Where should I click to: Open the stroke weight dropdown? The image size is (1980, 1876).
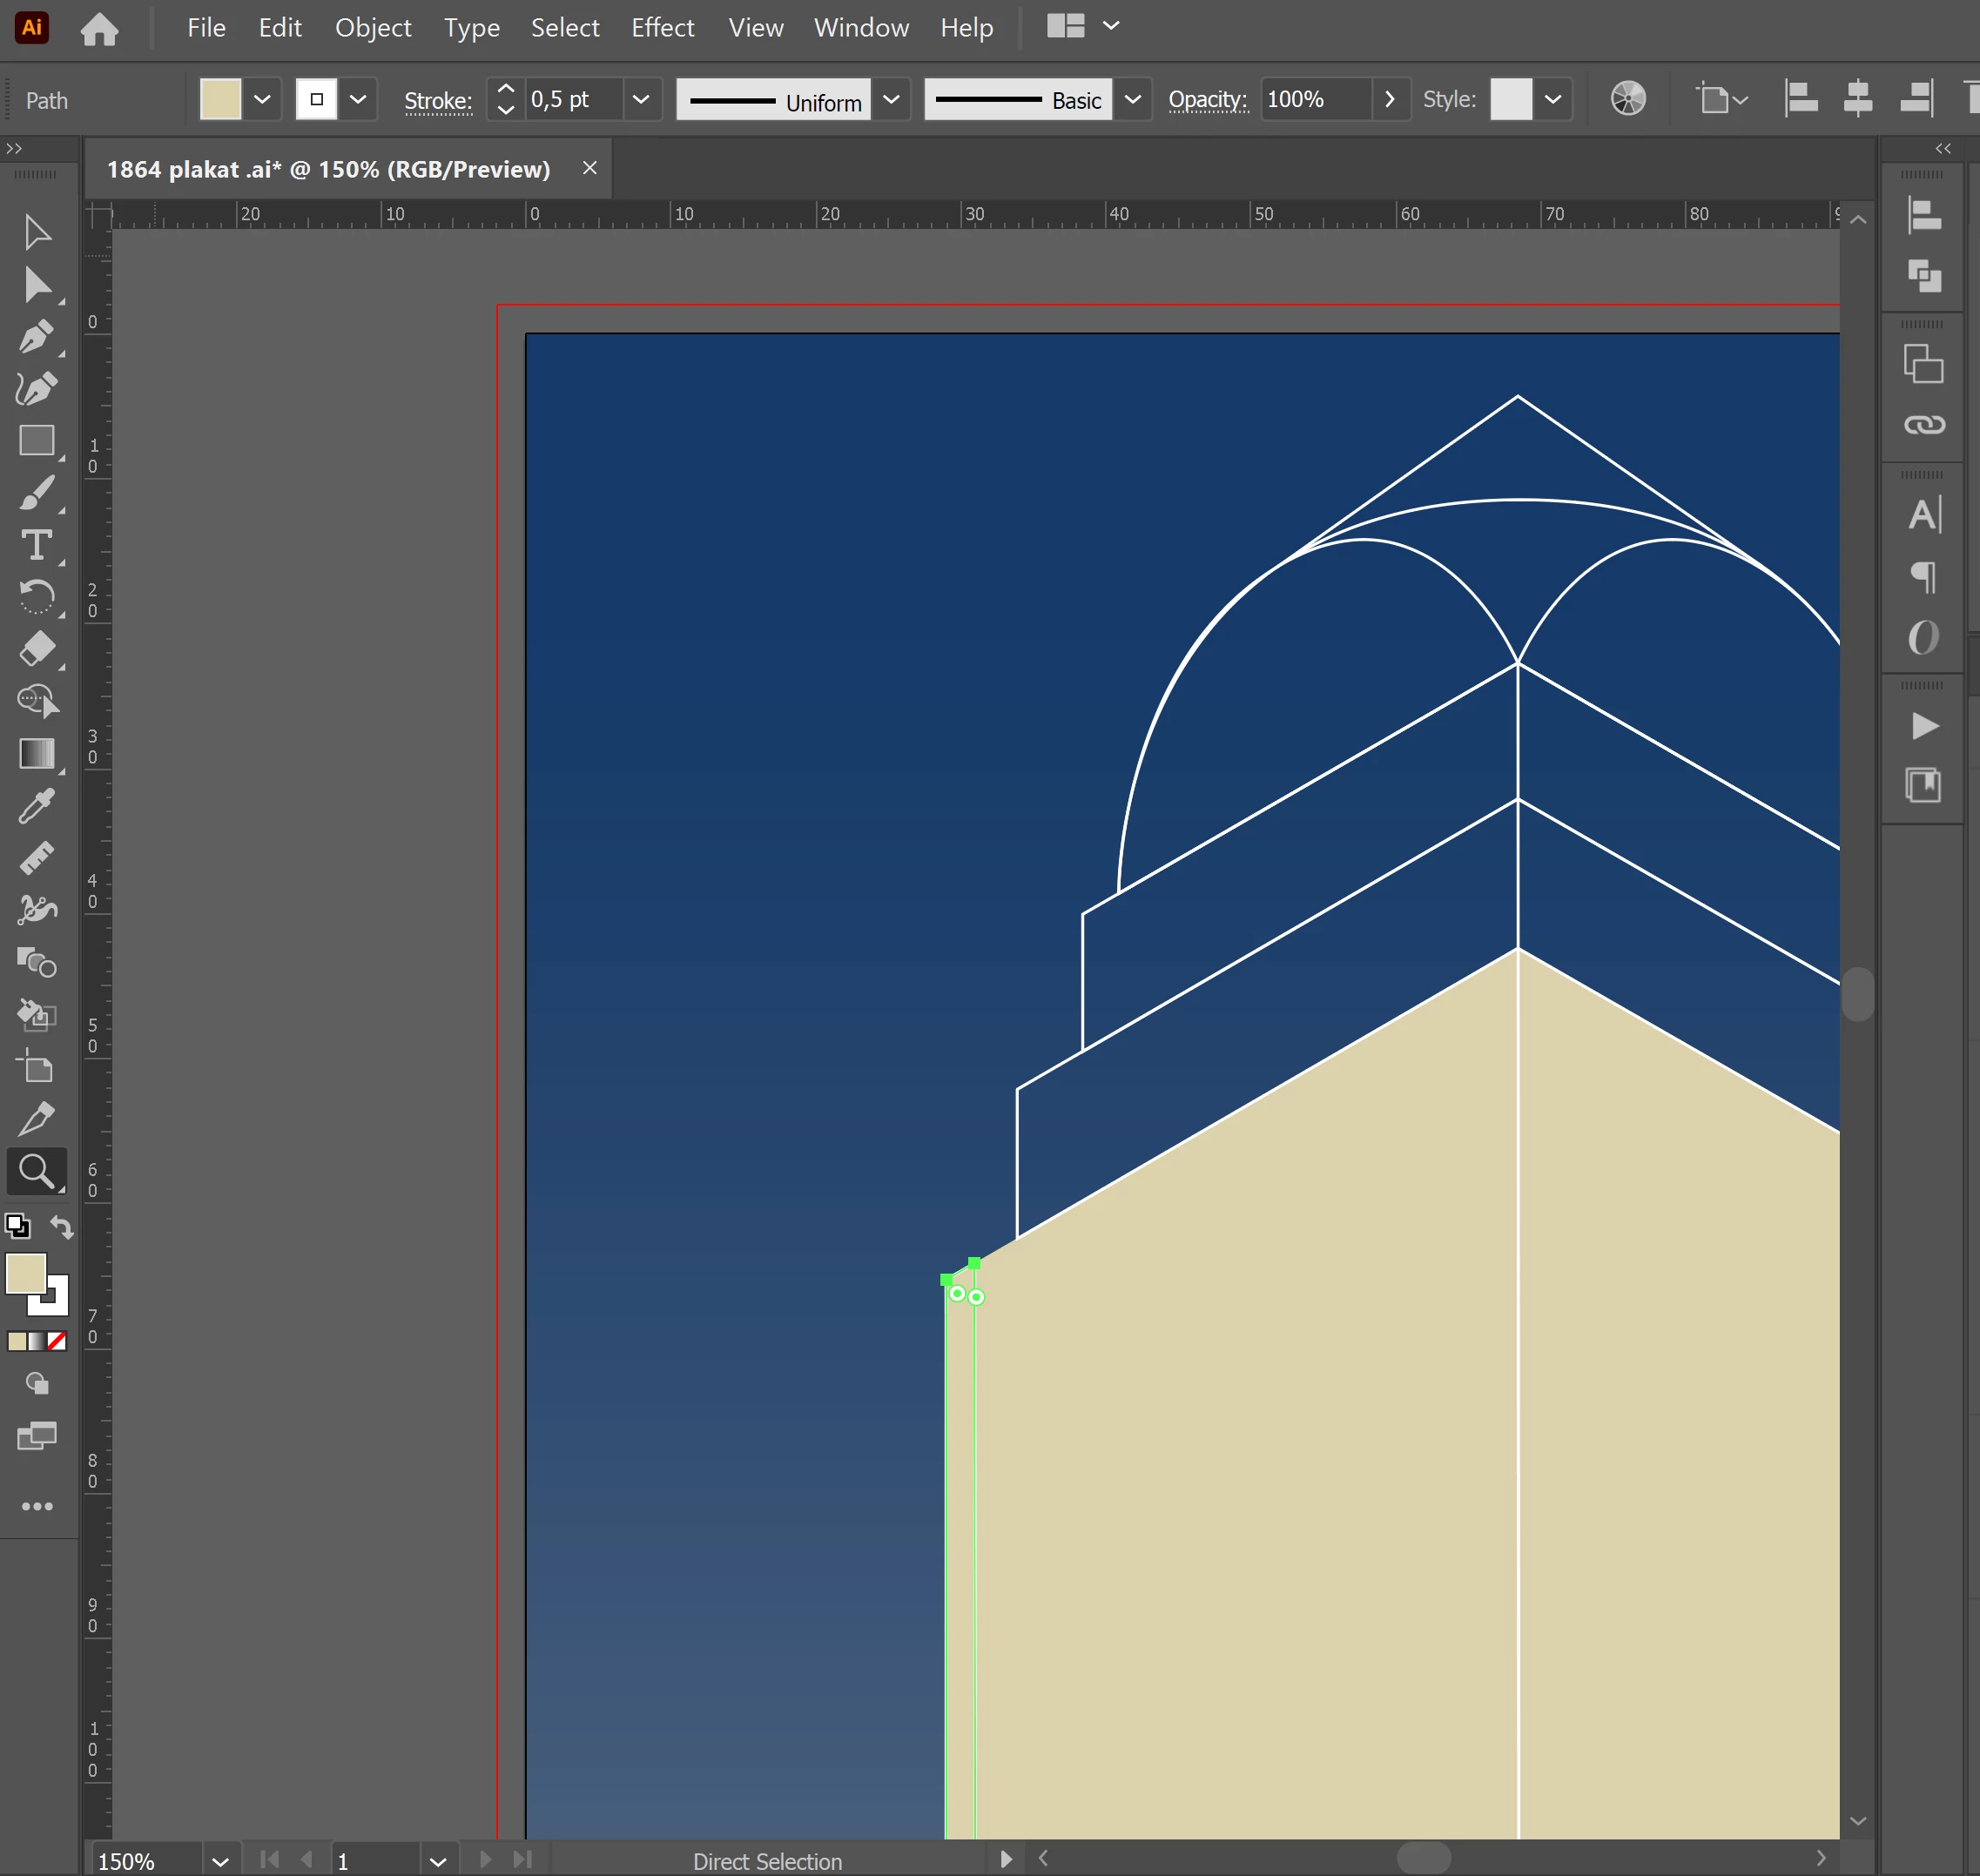641,99
